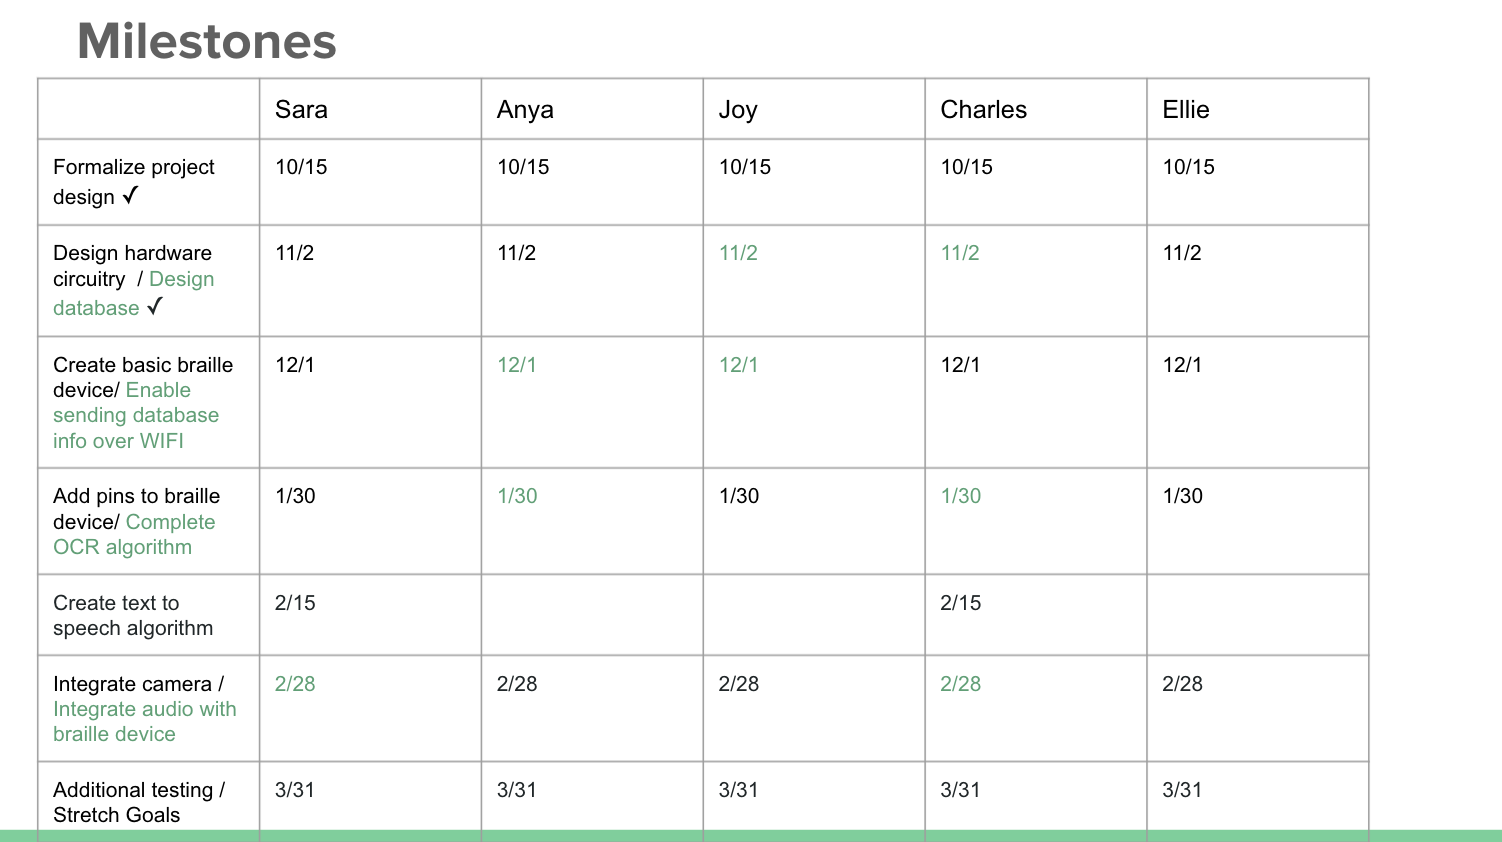
Task: Click the green footer bar
Action: tap(751, 836)
